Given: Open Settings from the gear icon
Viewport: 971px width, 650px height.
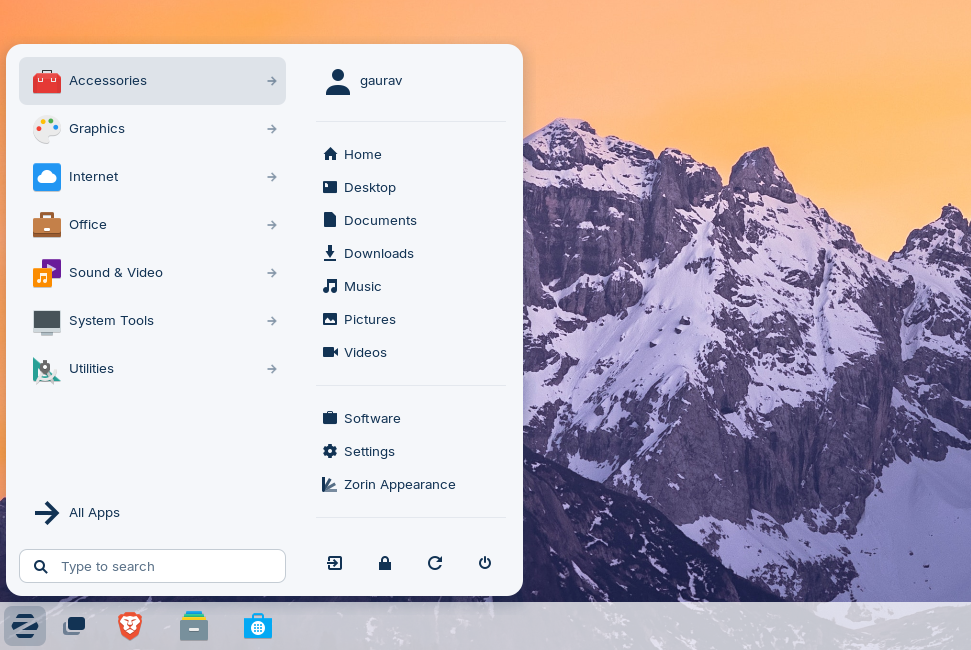Looking at the screenshot, I should [369, 451].
